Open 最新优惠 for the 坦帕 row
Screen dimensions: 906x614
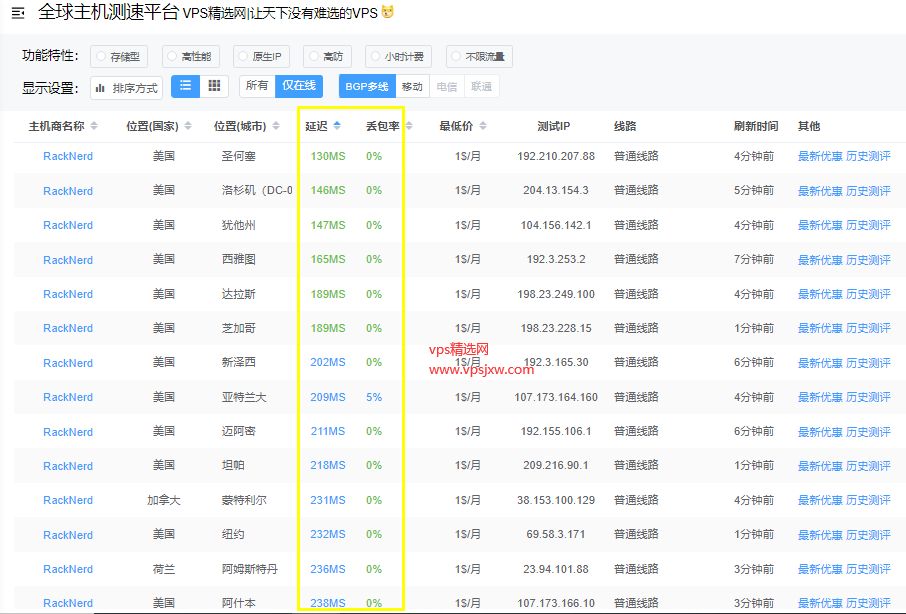click(x=820, y=466)
